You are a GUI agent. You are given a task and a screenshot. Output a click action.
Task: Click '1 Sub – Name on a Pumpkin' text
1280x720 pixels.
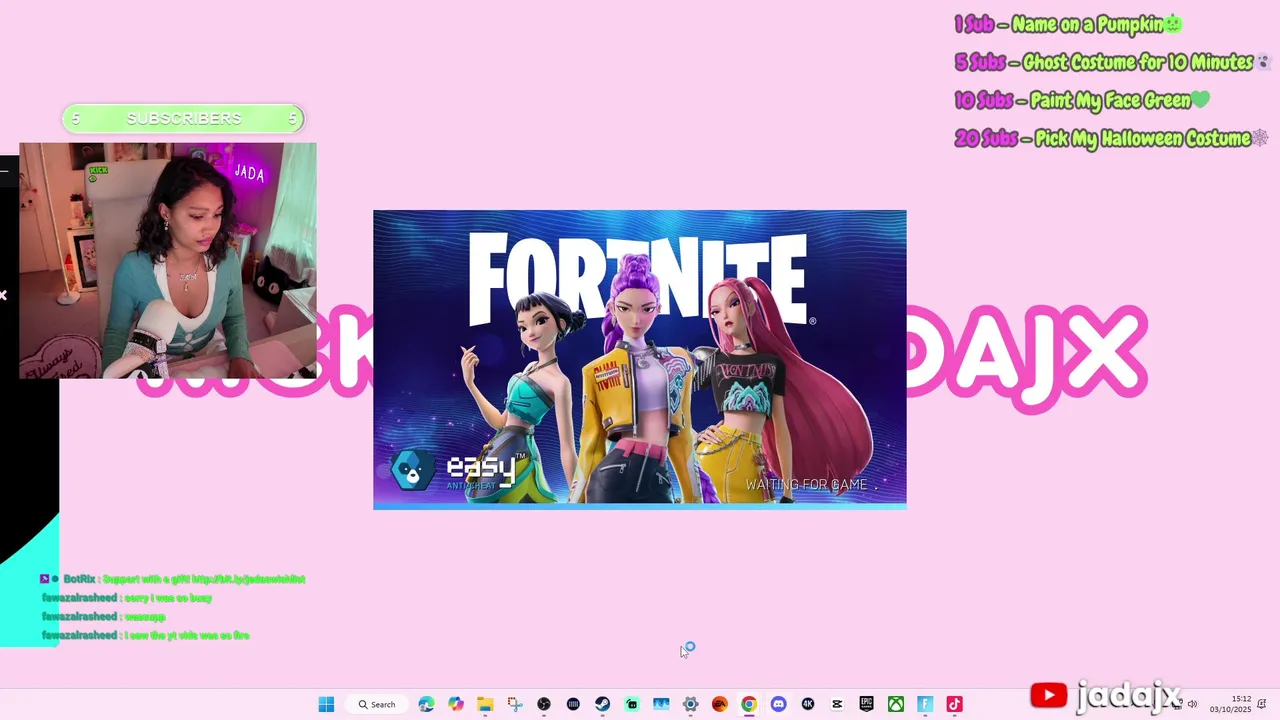(x=1068, y=24)
